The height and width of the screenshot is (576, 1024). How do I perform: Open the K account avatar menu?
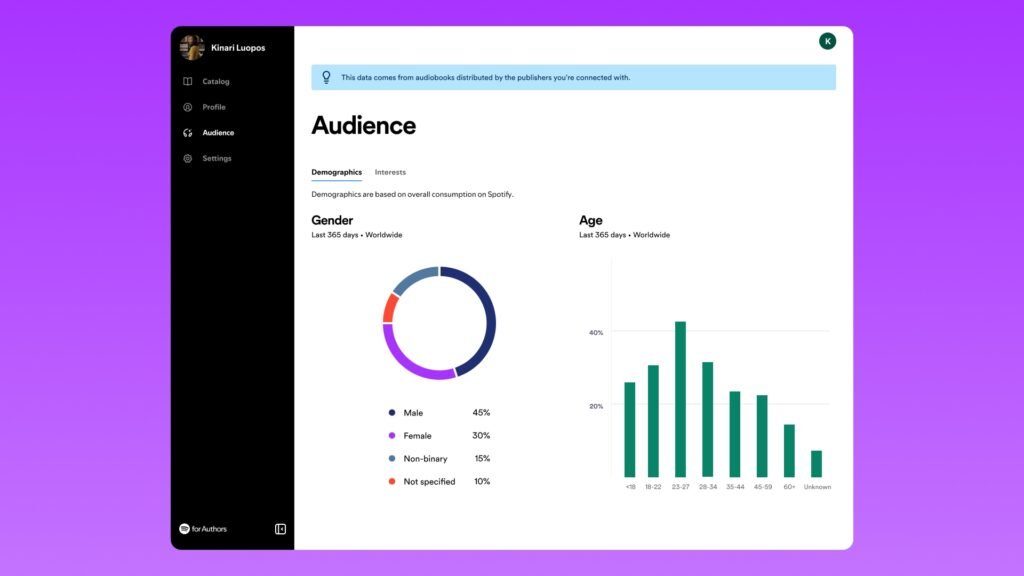827,41
